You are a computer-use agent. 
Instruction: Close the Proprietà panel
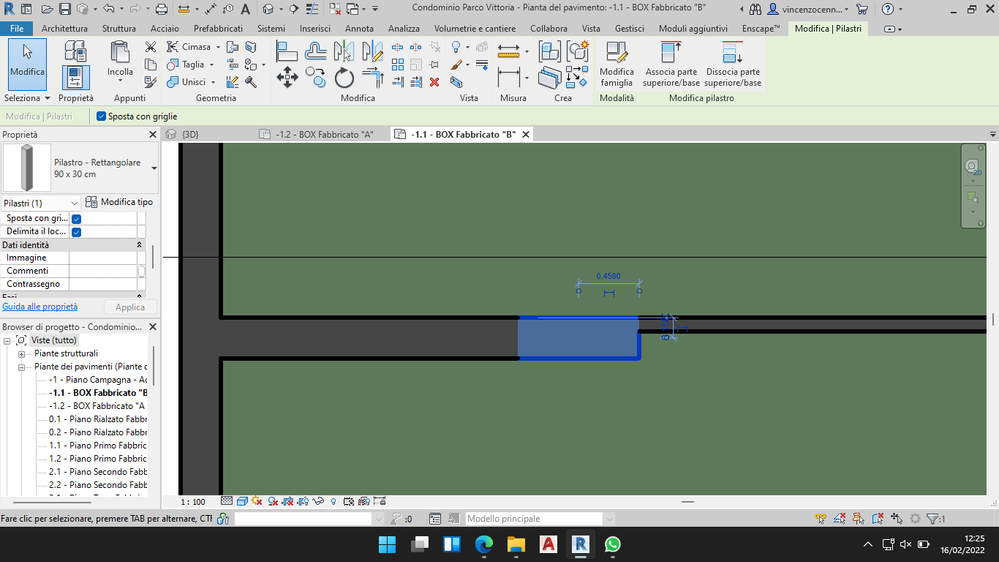(x=152, y=134)
